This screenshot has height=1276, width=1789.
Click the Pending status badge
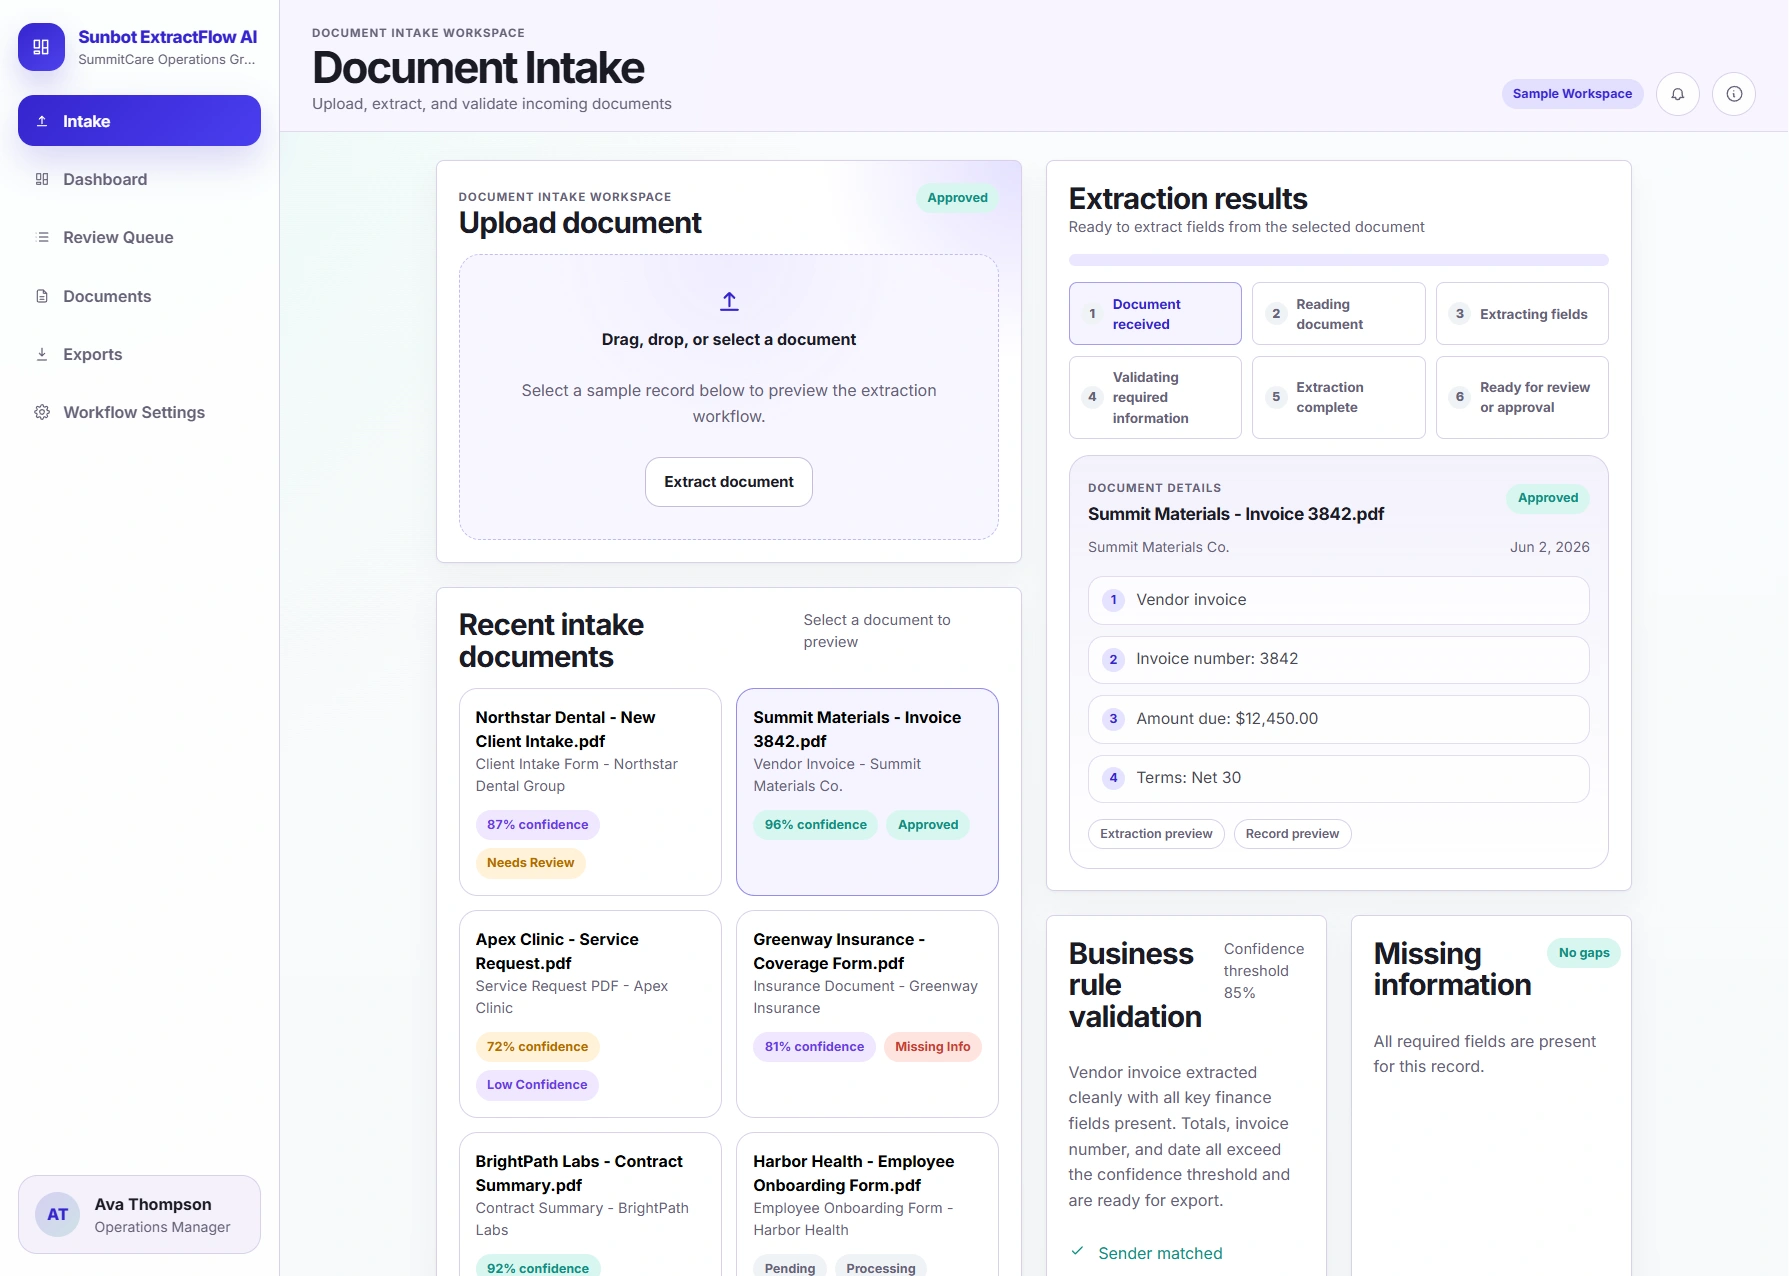click(x=790, y=1266)
